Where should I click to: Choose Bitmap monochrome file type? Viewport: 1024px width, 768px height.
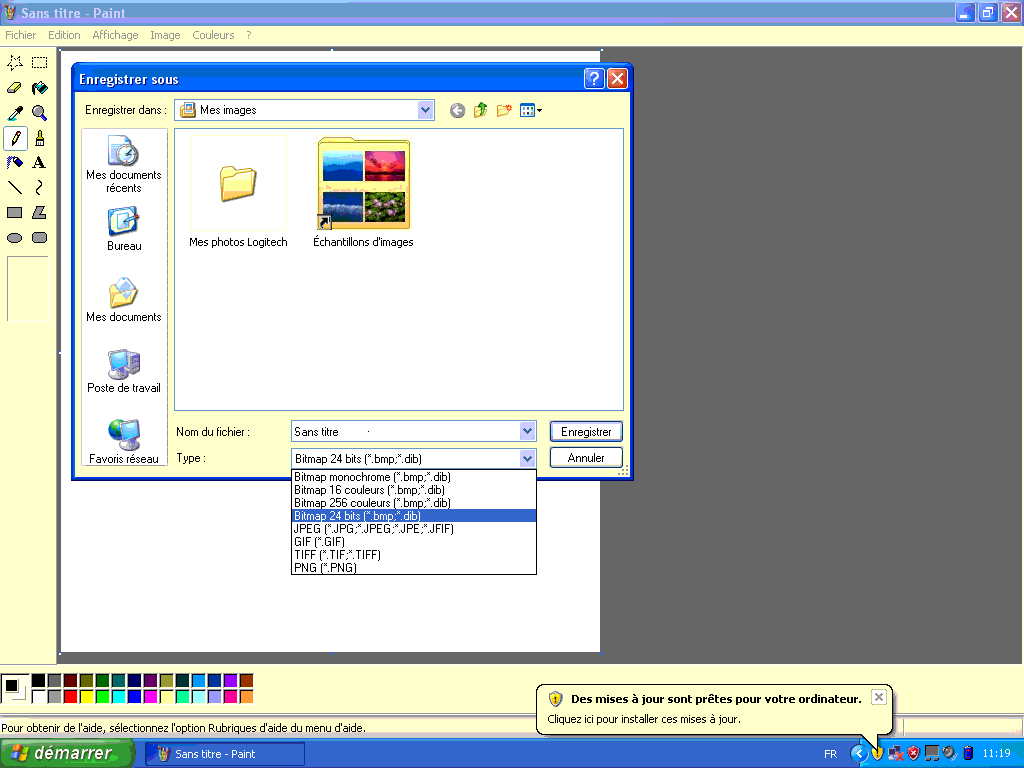pos(413,477)
